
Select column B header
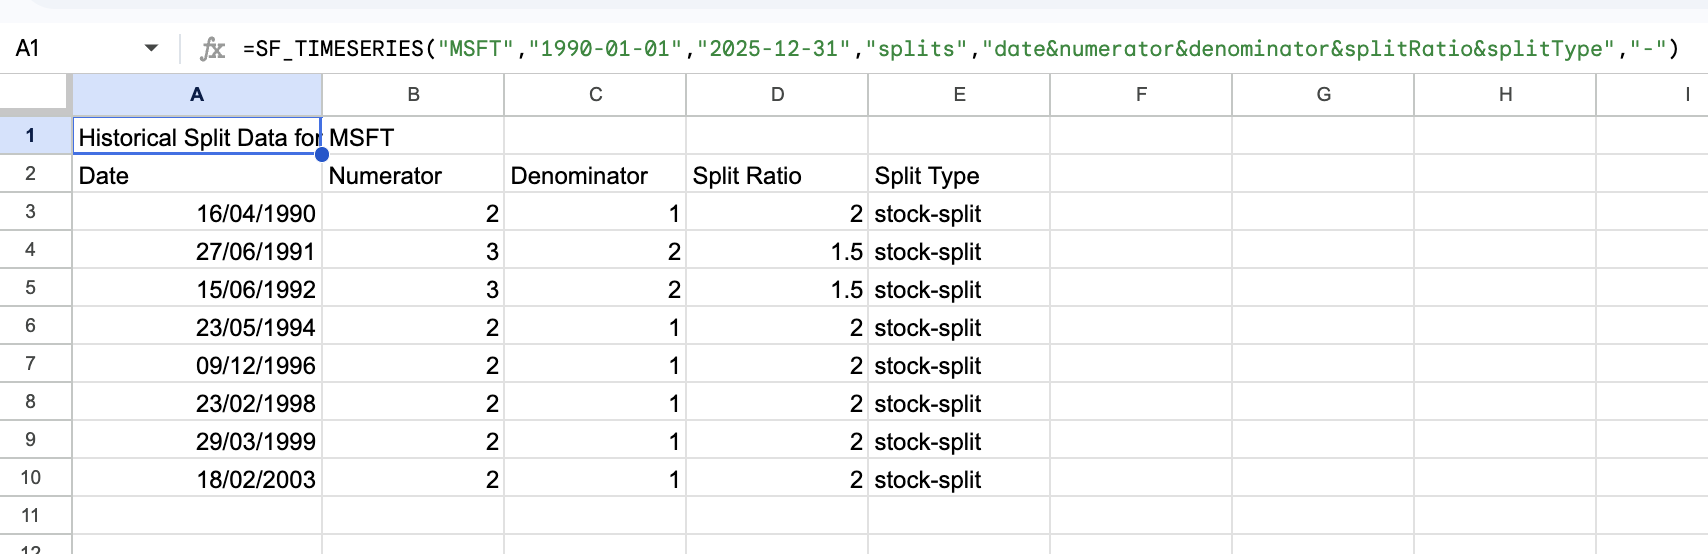[413, 95]
